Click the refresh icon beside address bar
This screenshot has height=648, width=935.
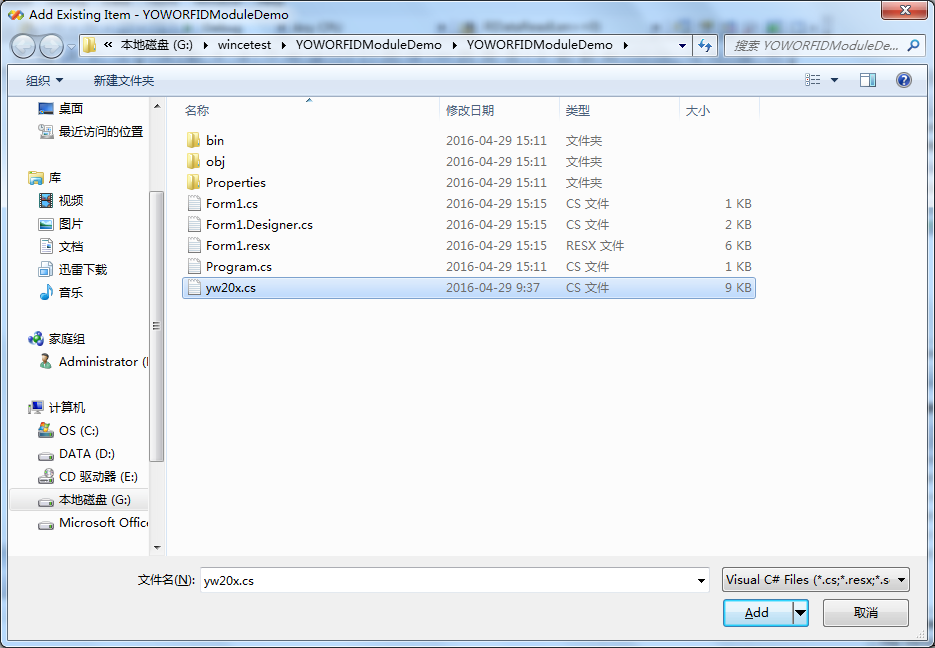[x=705, y=46]
